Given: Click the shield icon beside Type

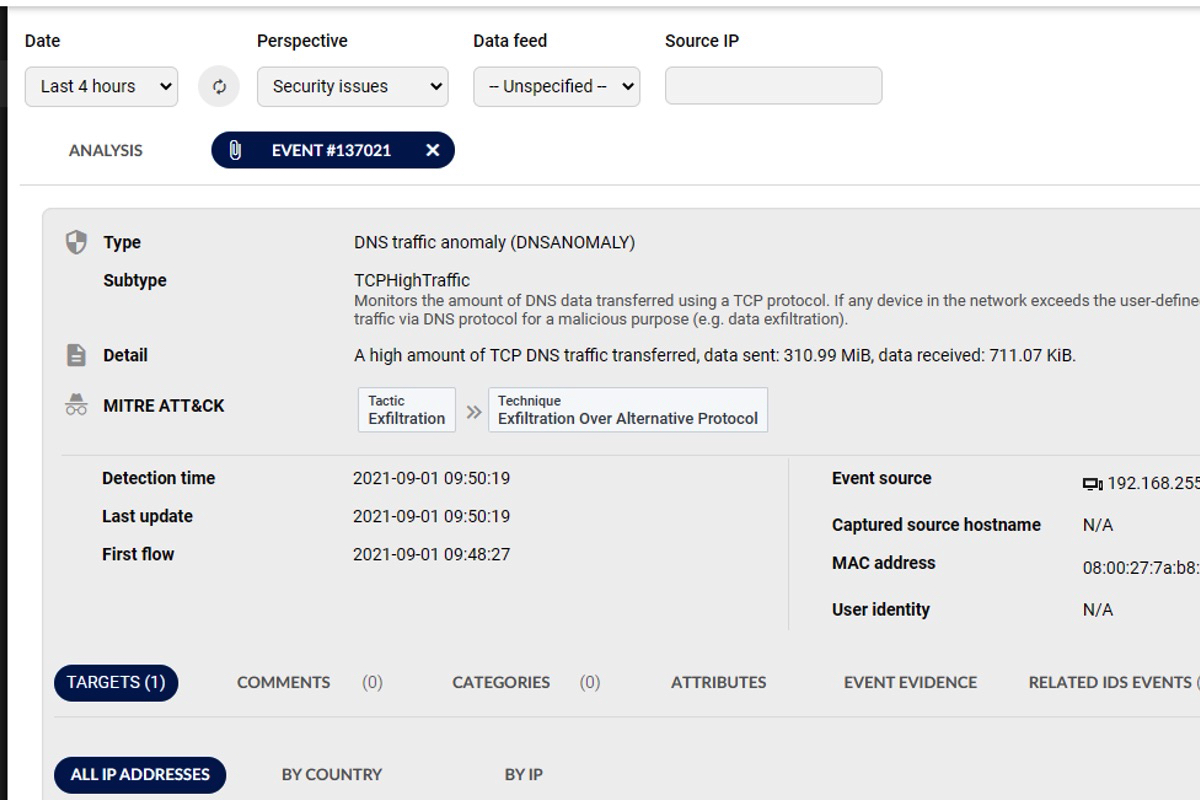Looking at the screenshot, I should [76, 242].
